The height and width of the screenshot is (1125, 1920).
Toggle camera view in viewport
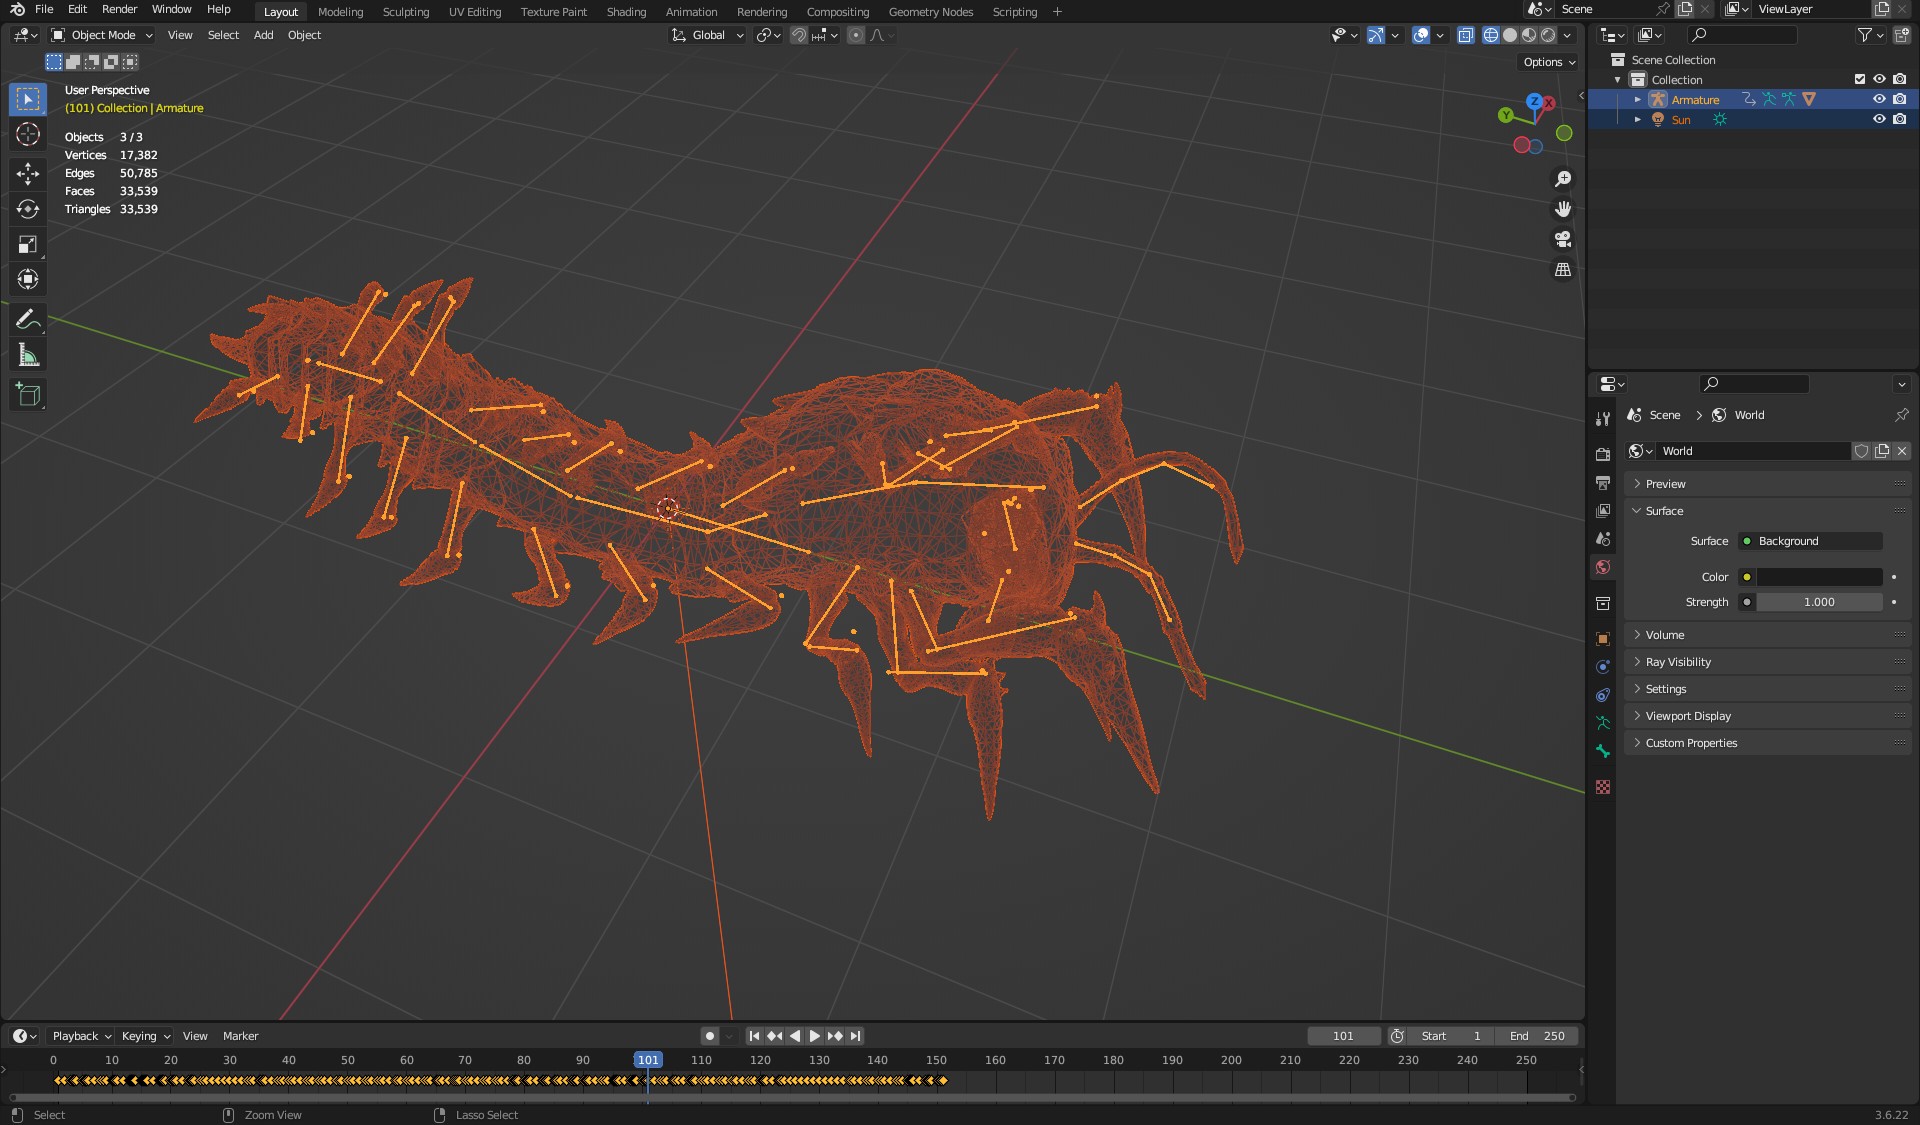tap(1562, 240)
